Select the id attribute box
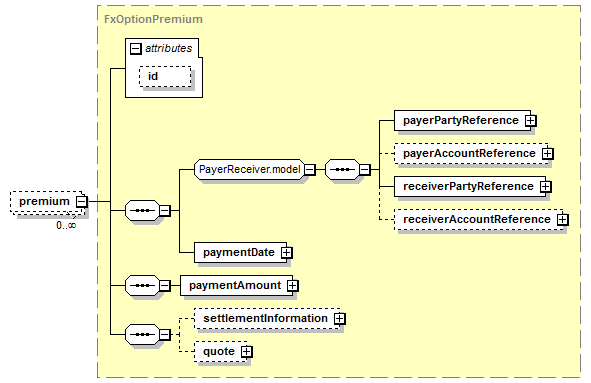Screen dimensions: 591x383 point(165,77)
